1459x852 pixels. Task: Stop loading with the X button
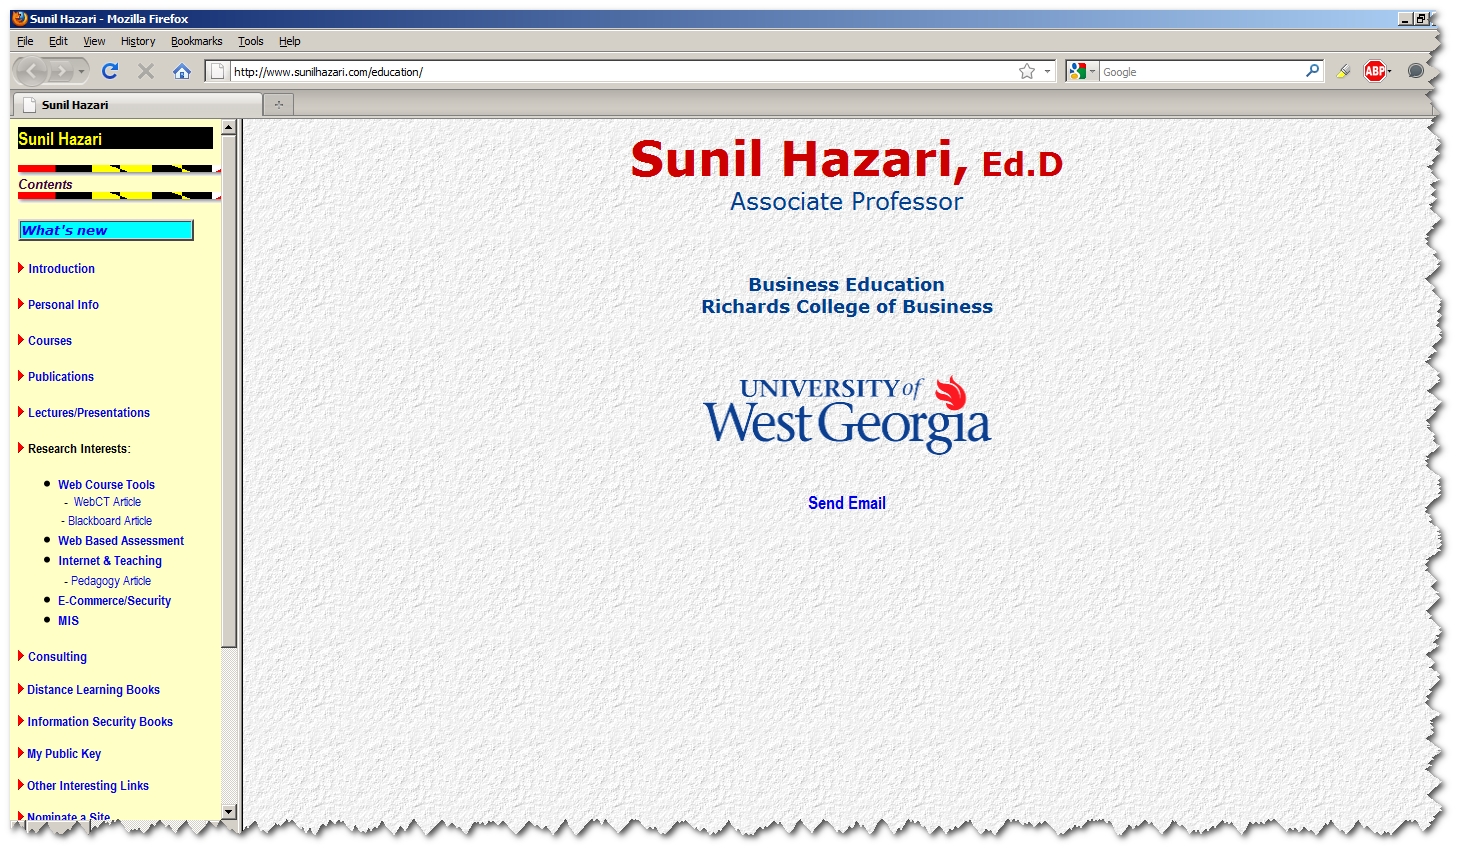point(146,71)
